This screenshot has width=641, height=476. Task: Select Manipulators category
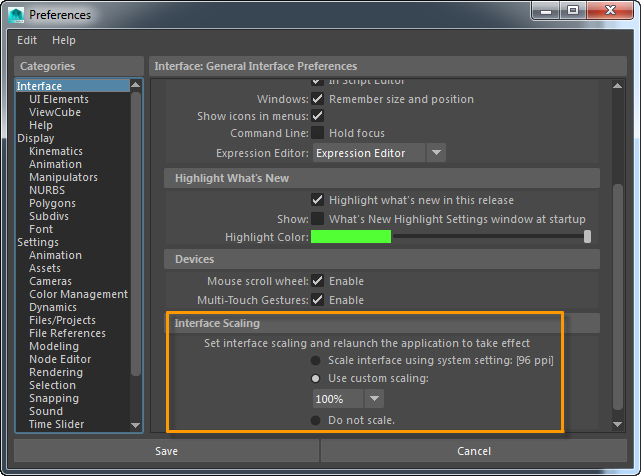coord(63,177)
